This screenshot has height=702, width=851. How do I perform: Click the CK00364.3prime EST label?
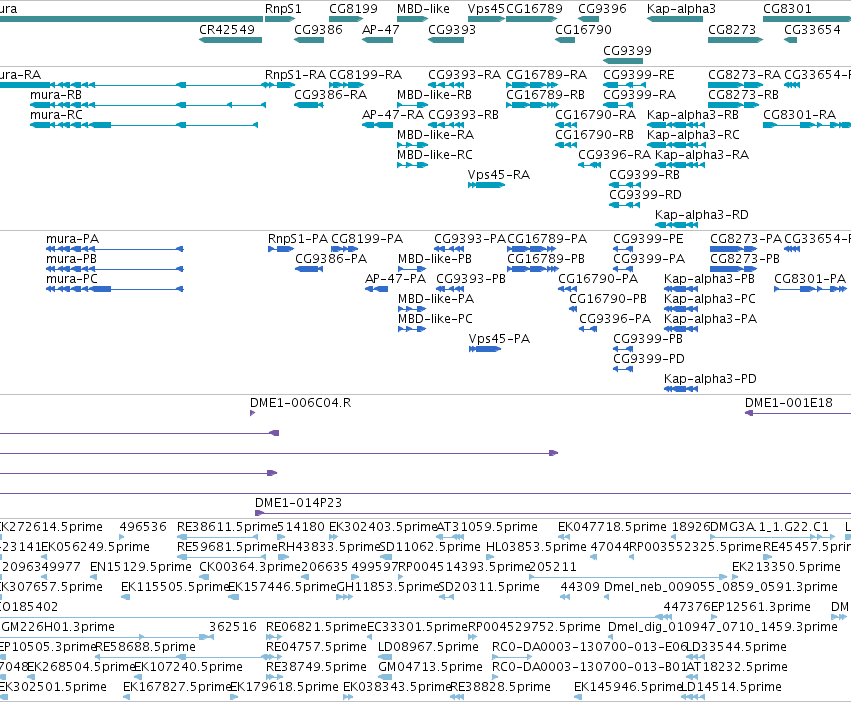pos(250,567)
